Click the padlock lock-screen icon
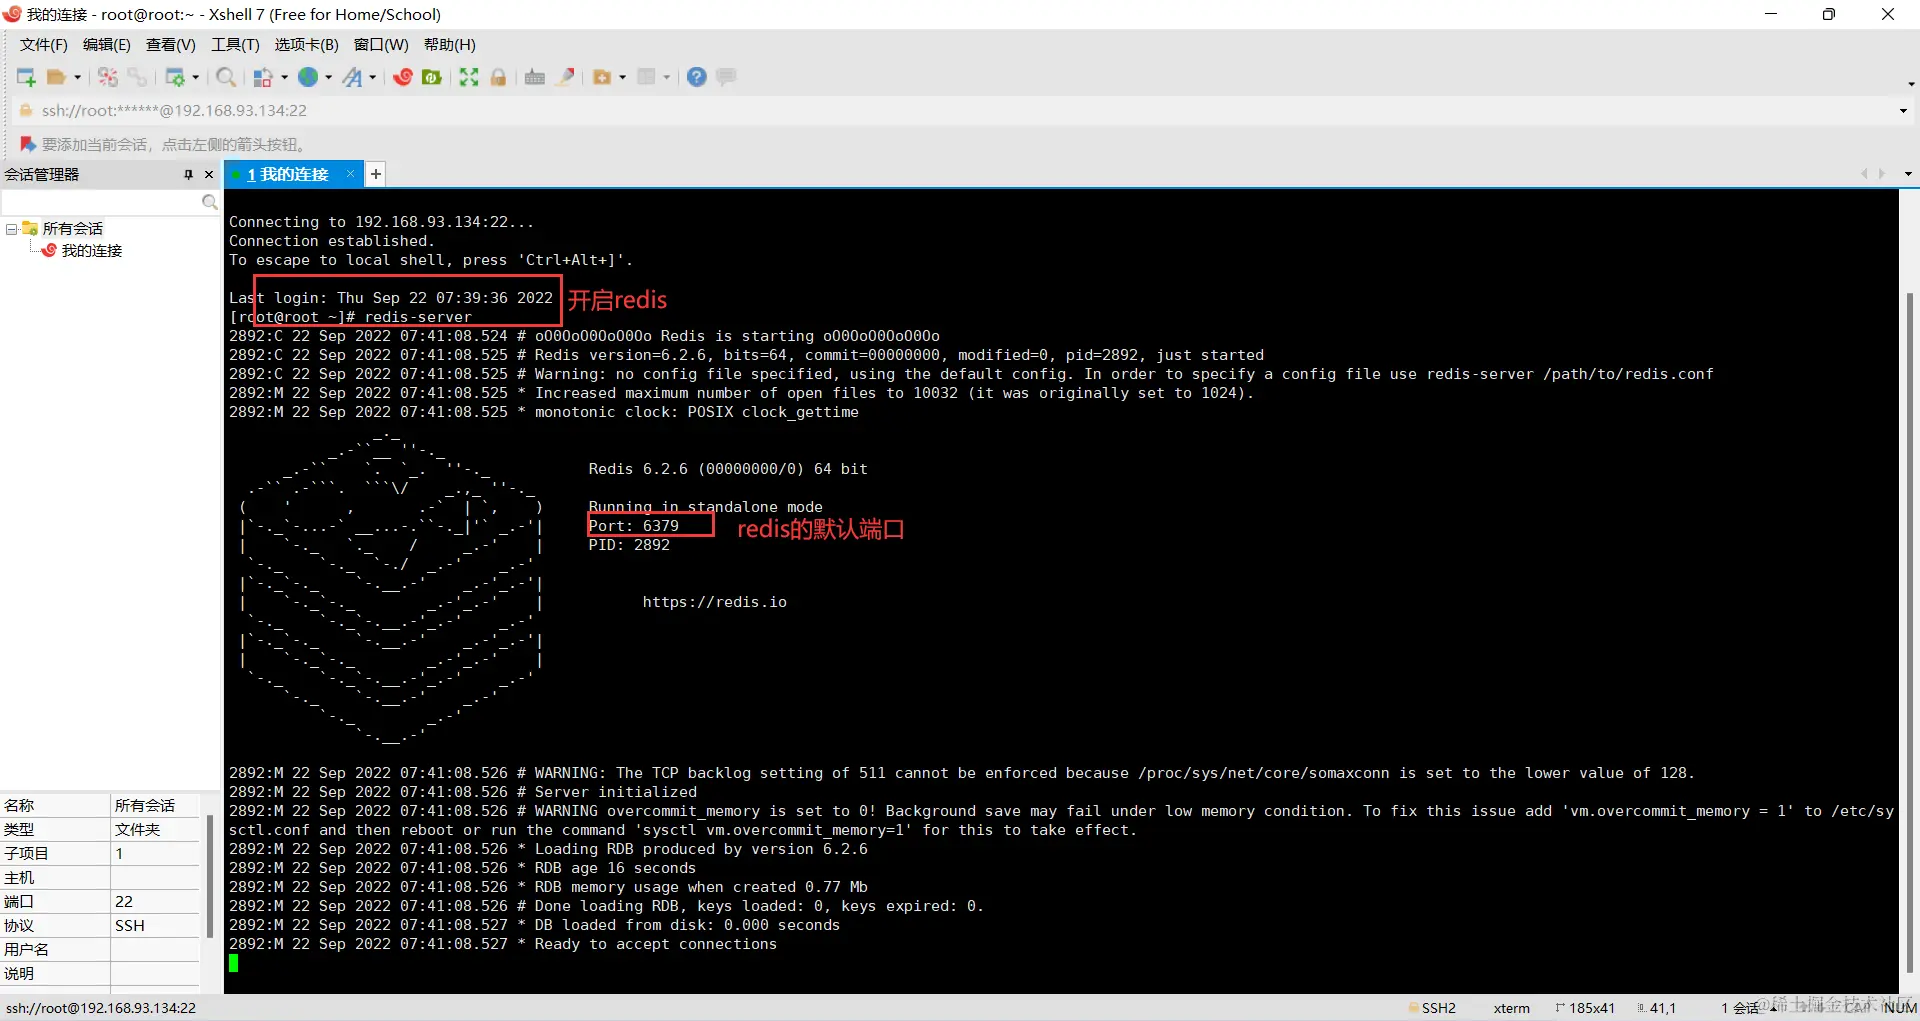The width and height of the screenshot is (1920, 1021). 498,77
